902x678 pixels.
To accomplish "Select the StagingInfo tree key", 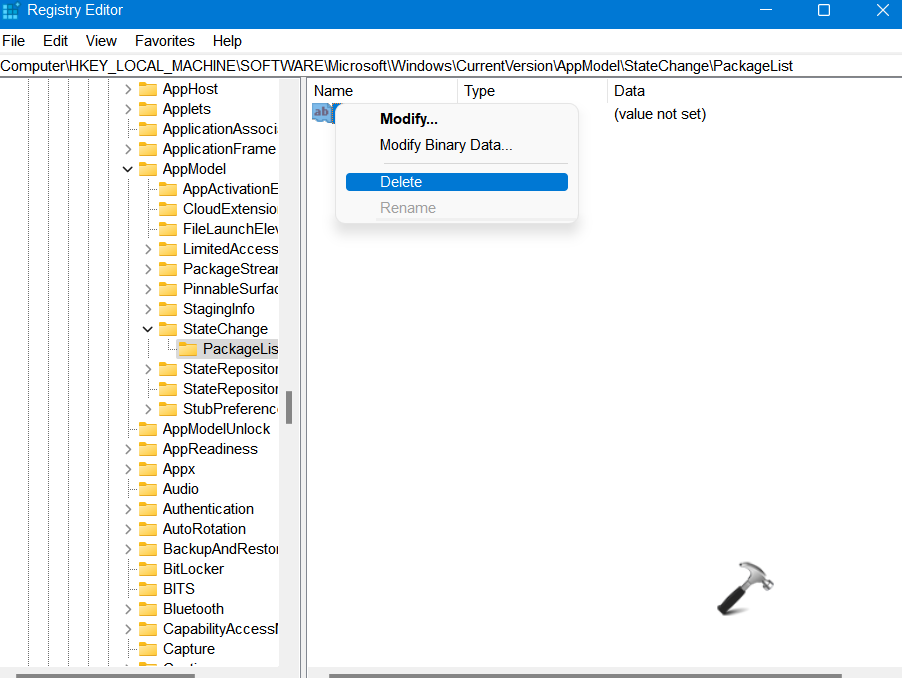I will (x=219, y=309).
